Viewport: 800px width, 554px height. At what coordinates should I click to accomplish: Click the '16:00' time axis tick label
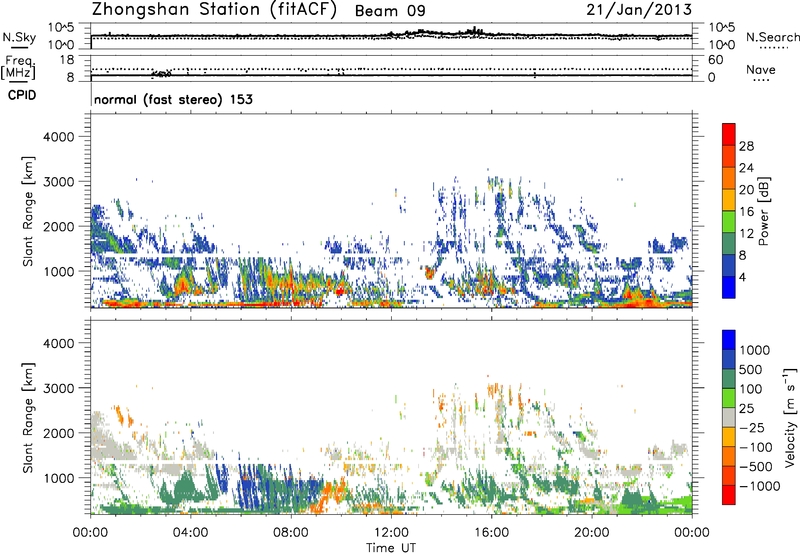(x=491, y=533)
